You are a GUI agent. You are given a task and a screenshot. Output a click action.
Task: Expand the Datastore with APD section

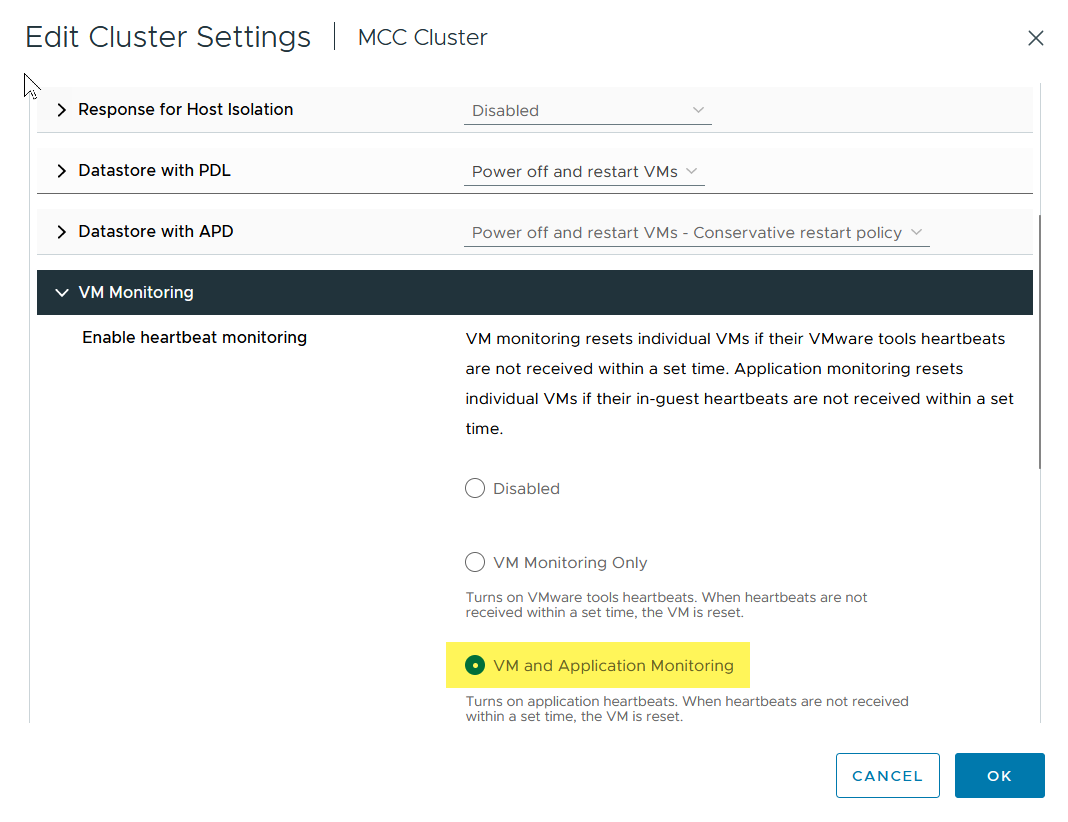tap(62, 232)
